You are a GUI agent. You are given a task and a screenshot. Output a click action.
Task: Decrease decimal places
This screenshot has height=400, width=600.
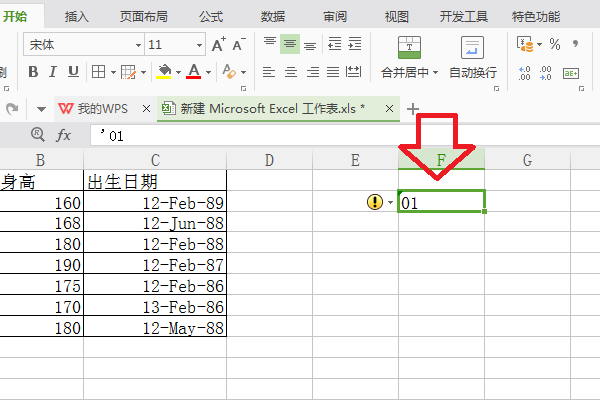(x=546, y=73)
